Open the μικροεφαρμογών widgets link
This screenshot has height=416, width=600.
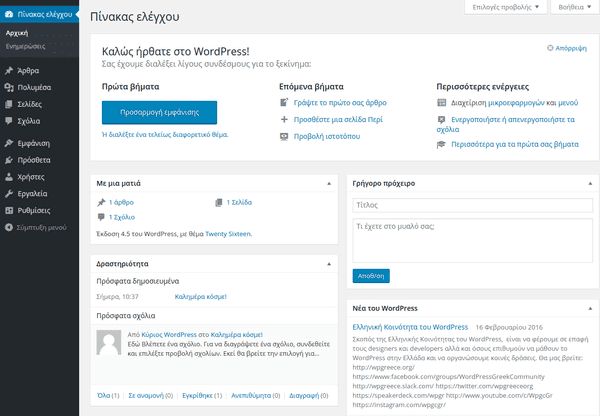[x=516, y=103]
